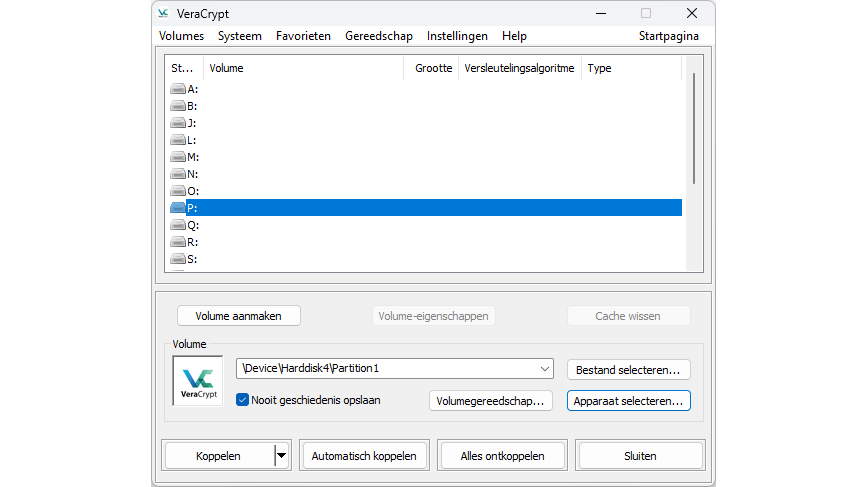Click Volume aanmaken button
This screenshot has width=866, height=487.
(239, 316)
